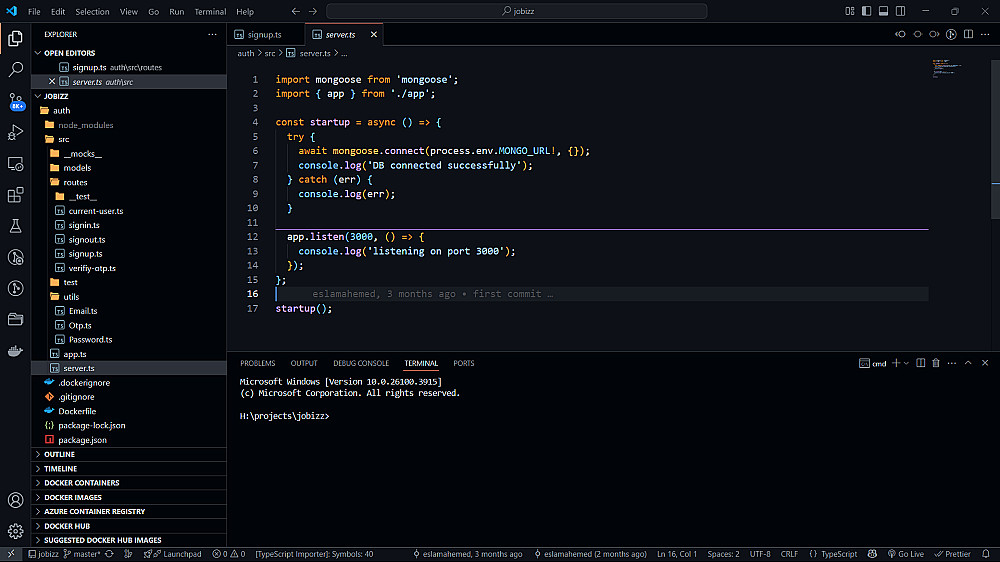Open the Manage gear in activity bar
This screenshot has width=1000, height=562.
(x=15, y=531)
